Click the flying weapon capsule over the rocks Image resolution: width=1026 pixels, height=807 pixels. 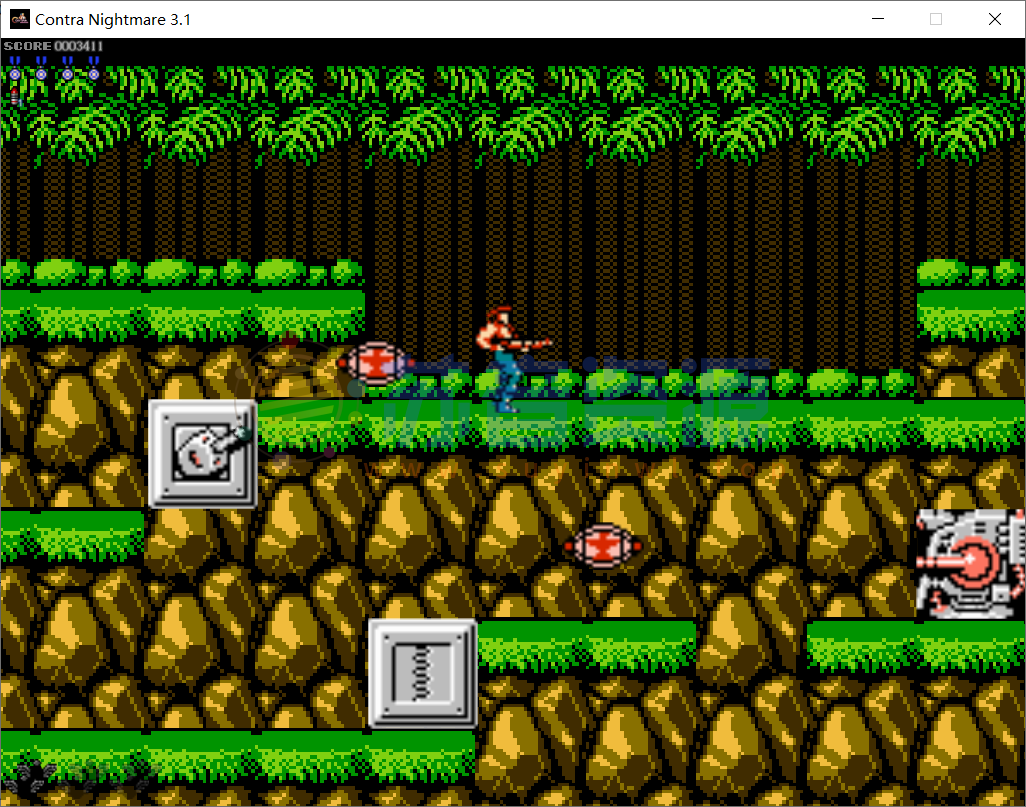click(602, 545)
